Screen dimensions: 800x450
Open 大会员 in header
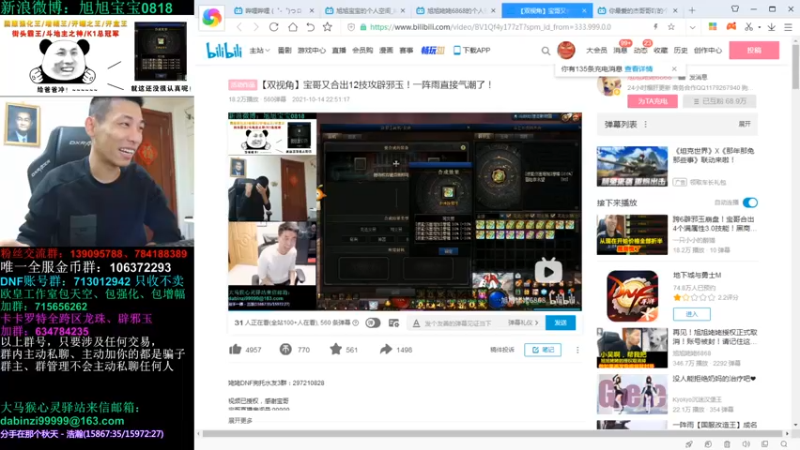click(596, 51)
